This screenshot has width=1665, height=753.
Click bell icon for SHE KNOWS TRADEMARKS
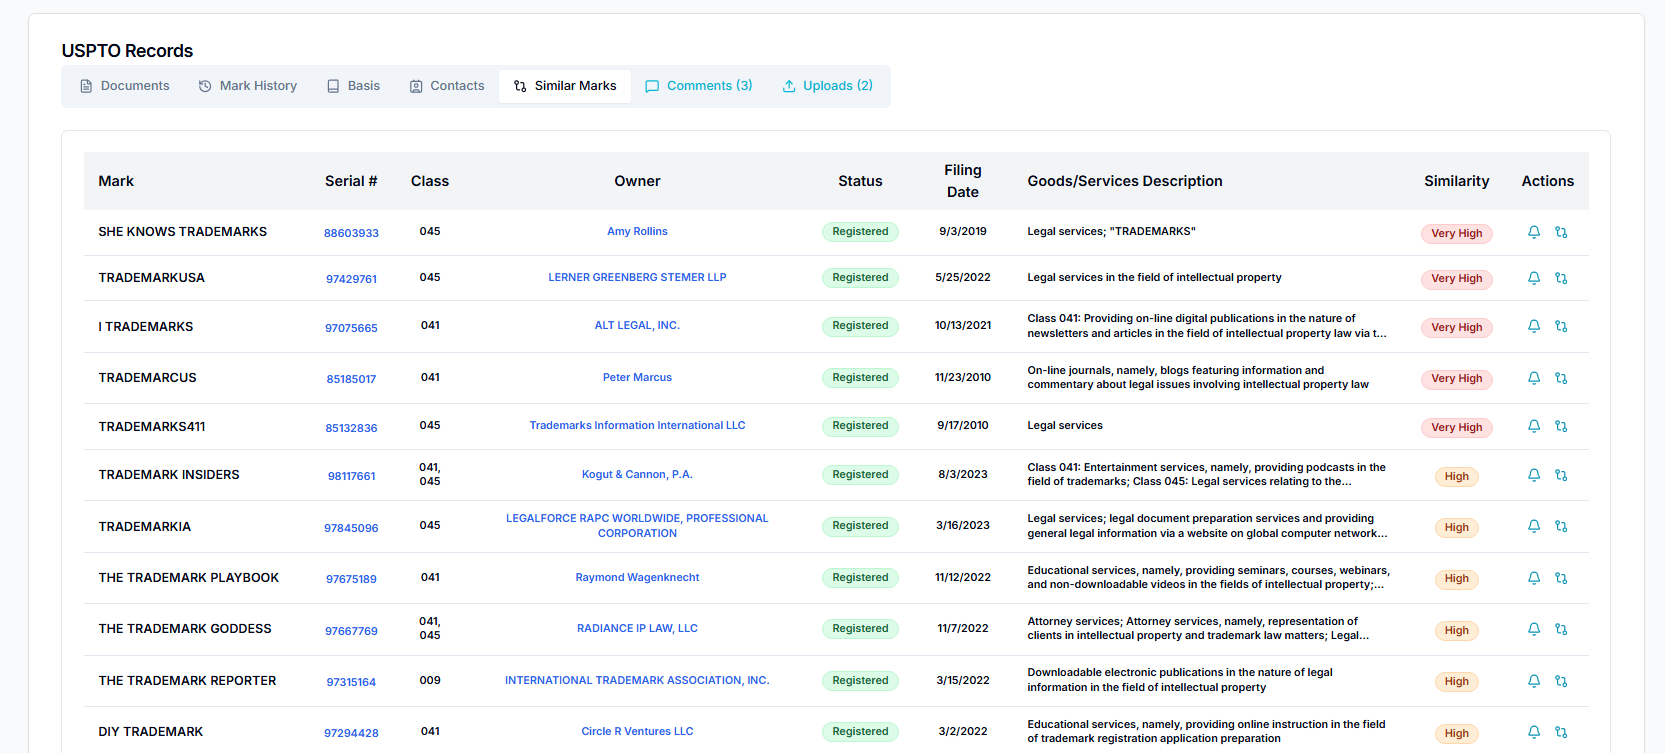(1534, 232)
